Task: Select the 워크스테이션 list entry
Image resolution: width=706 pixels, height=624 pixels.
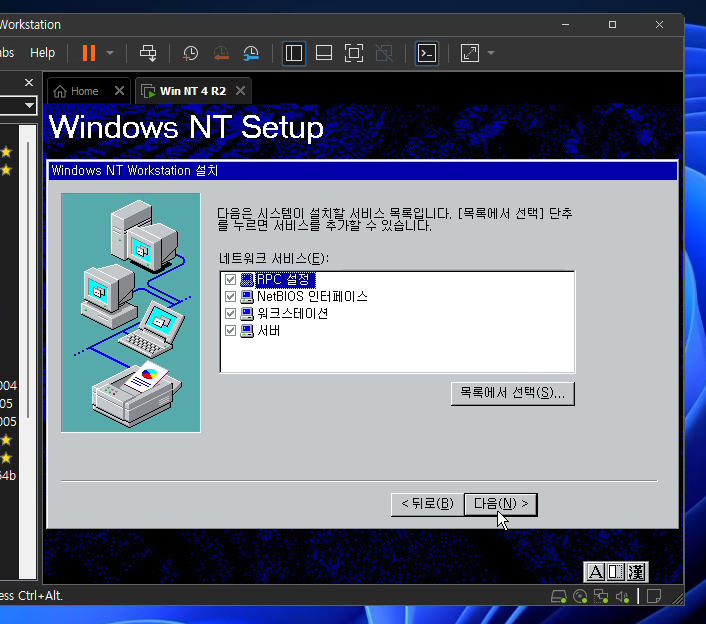Action: coord(292,313)
